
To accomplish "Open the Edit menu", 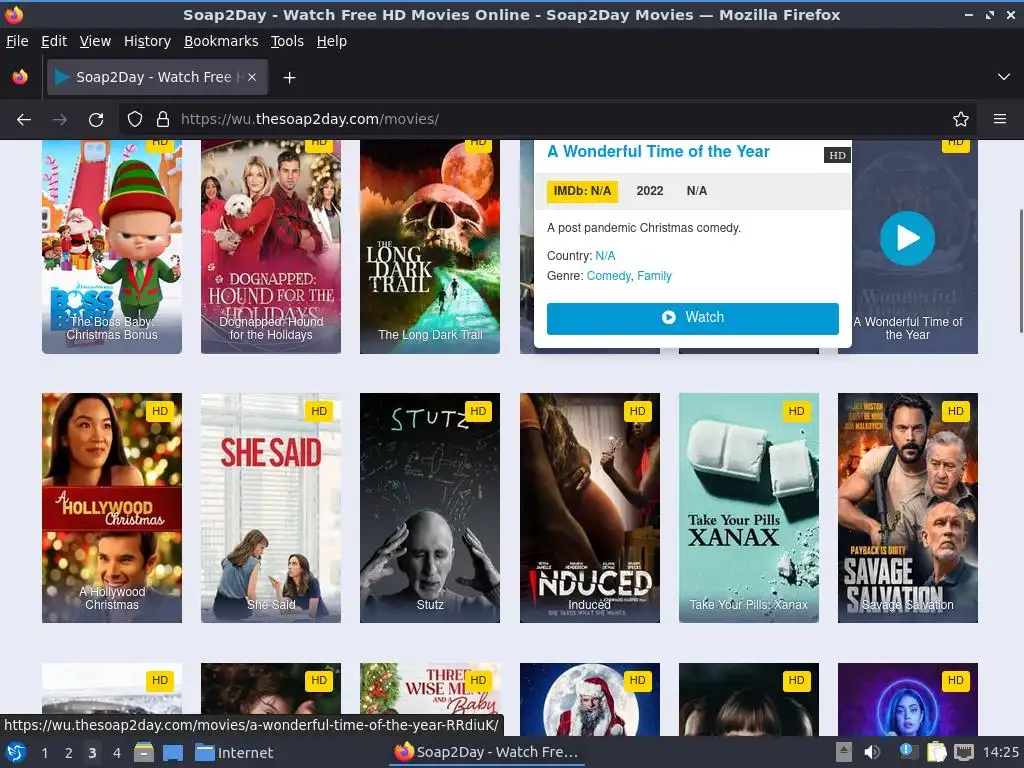I will click(54, 41).
